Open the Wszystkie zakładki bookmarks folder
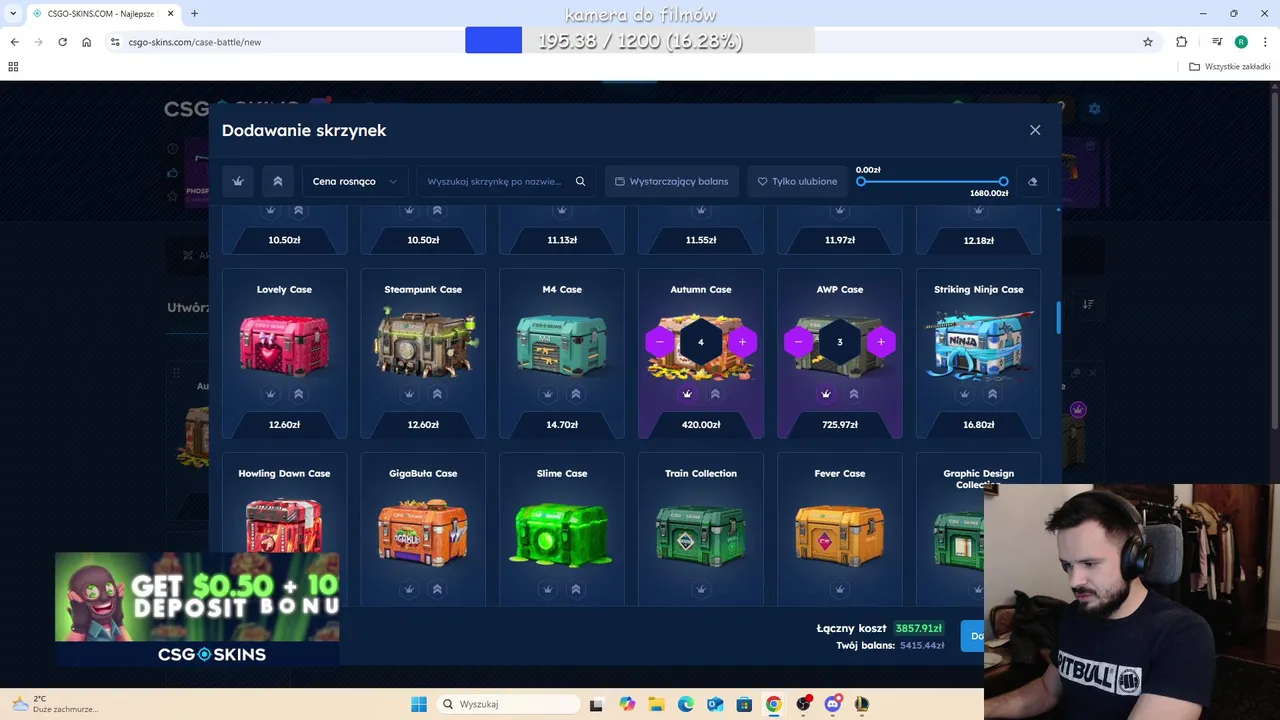 coord(1230,67)
